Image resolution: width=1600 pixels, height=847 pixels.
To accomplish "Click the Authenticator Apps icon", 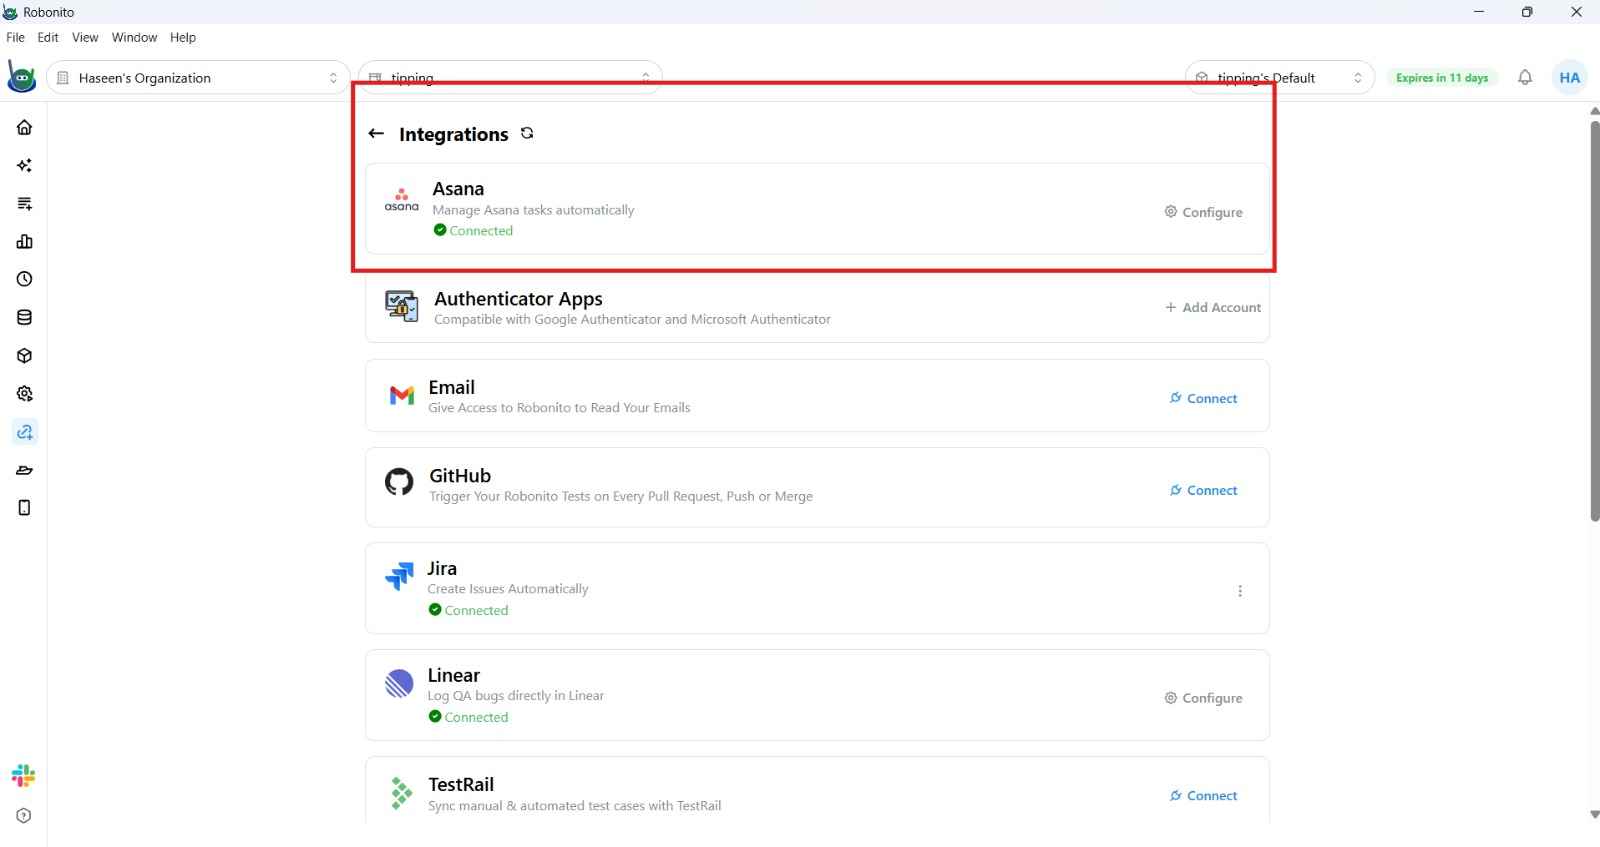I will click(x=402, y=306).
